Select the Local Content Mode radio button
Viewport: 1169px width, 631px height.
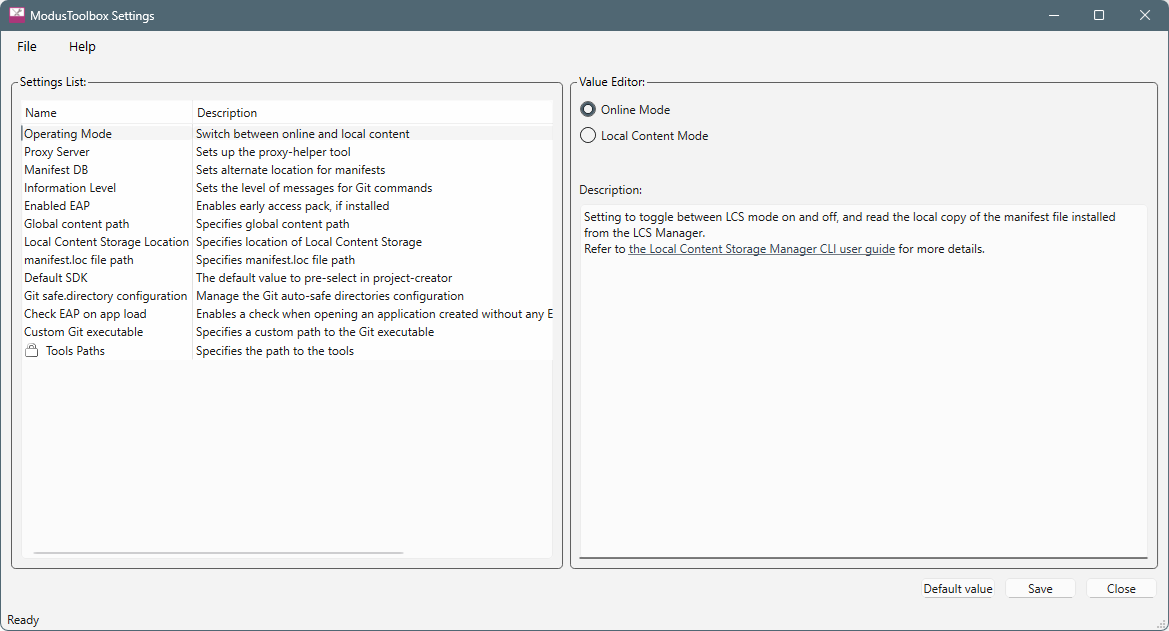coord(588,136)
